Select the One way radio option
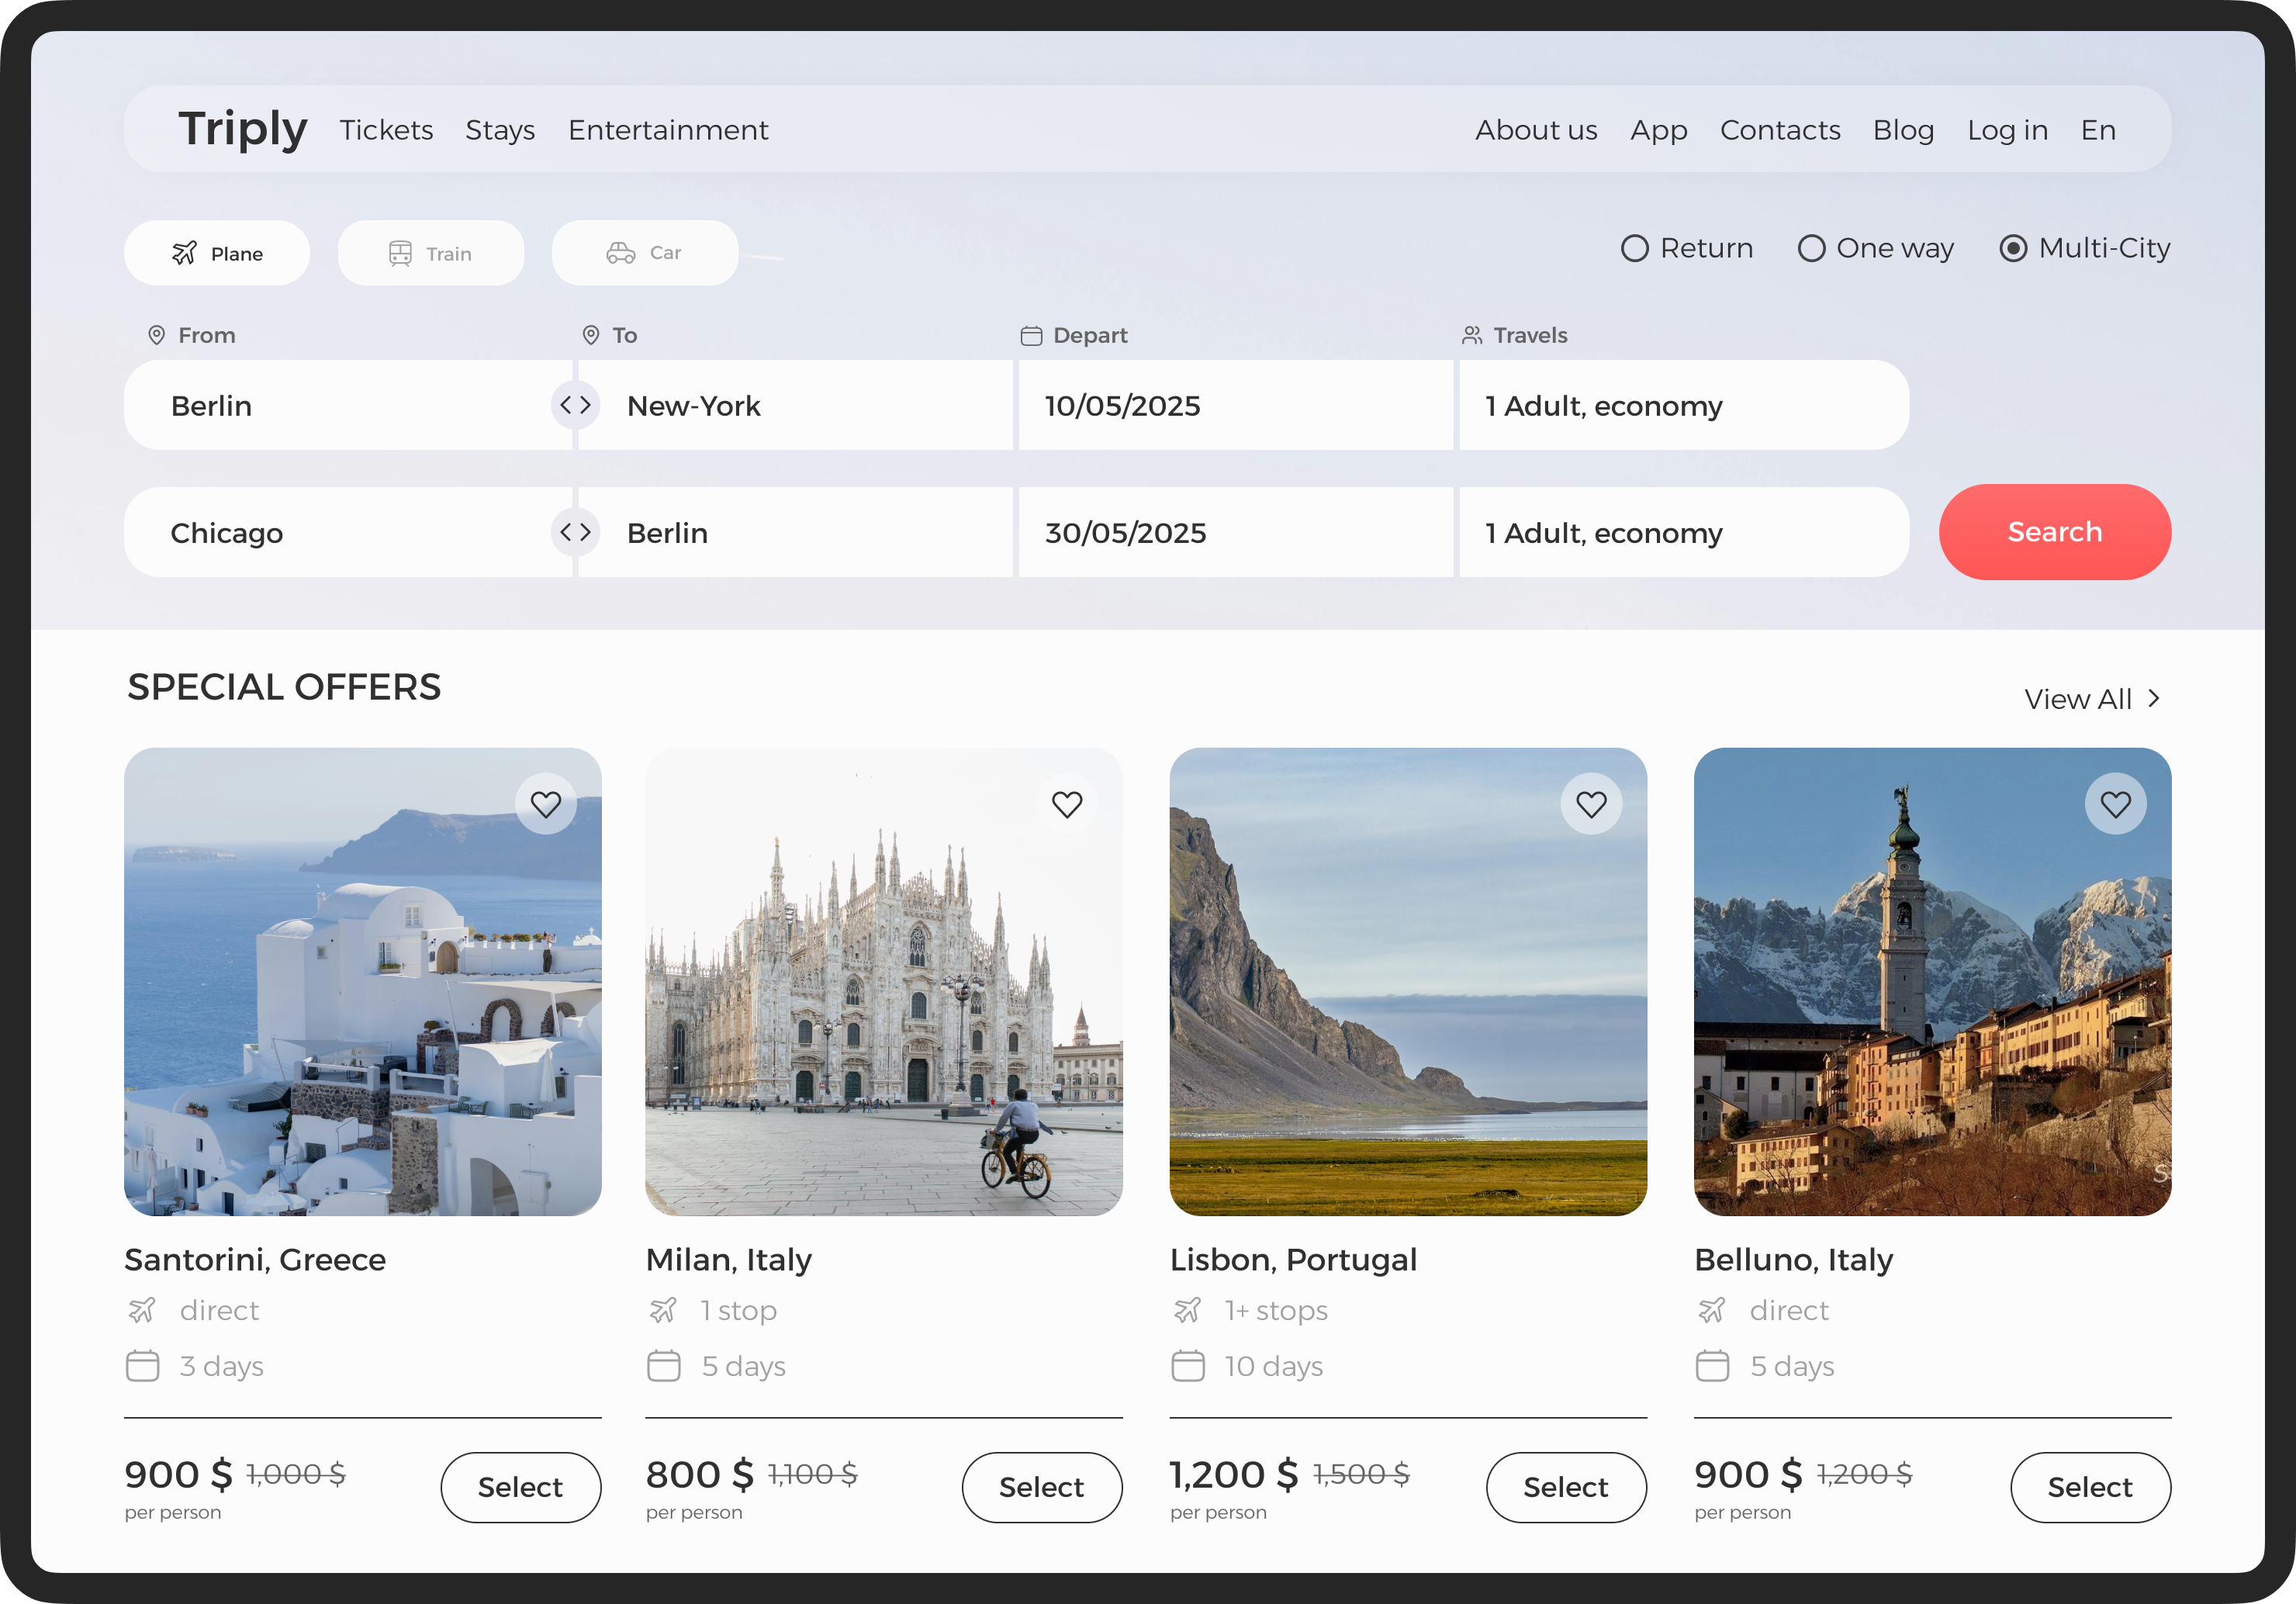2296x1604 pixels. pos(1811,248)
